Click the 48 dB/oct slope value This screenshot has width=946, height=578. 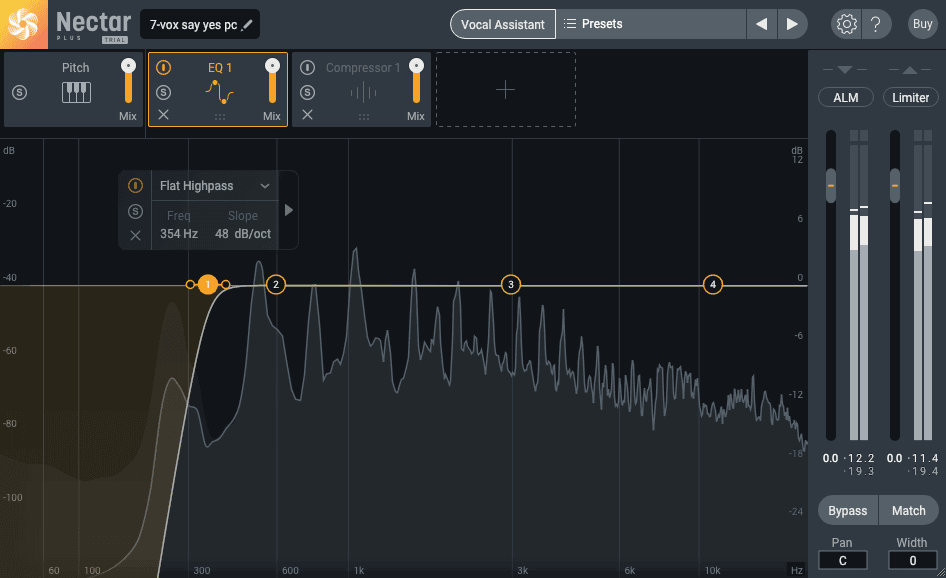[243, 233]
